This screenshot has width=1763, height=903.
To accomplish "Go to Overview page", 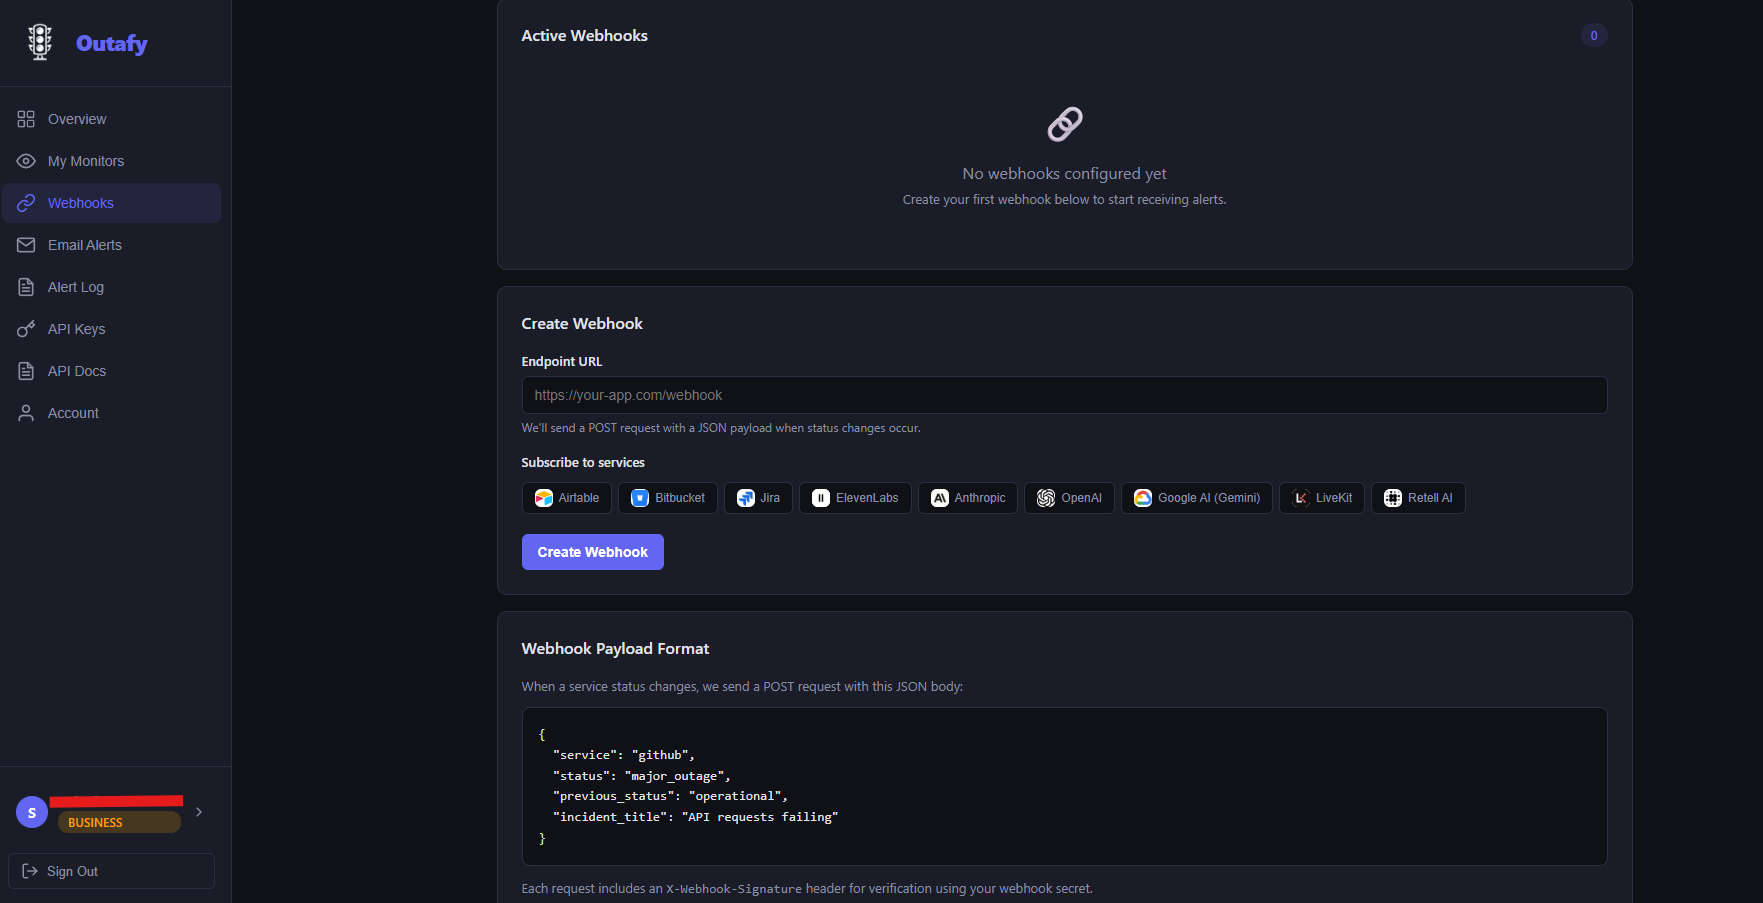I will (x=111, y=119).
